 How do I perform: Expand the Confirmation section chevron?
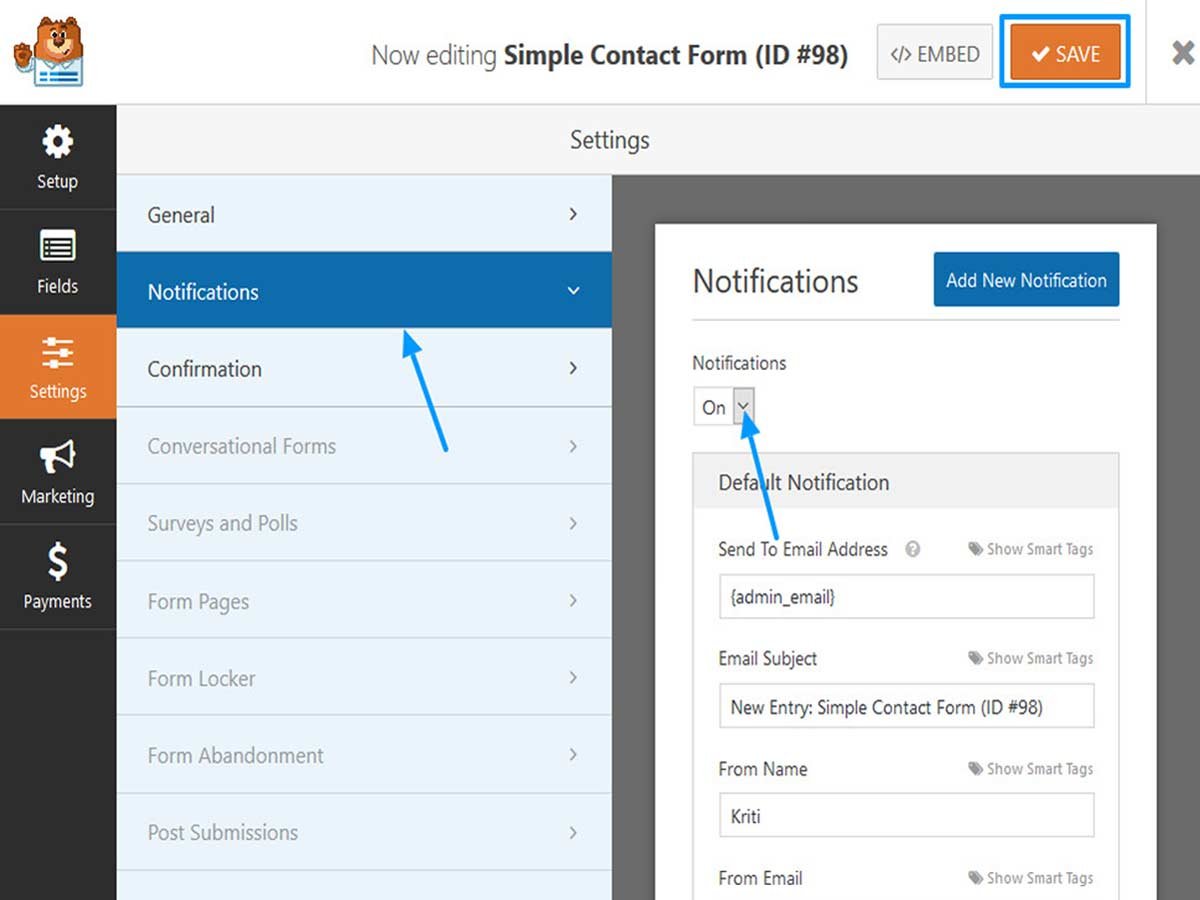(573, 368)
